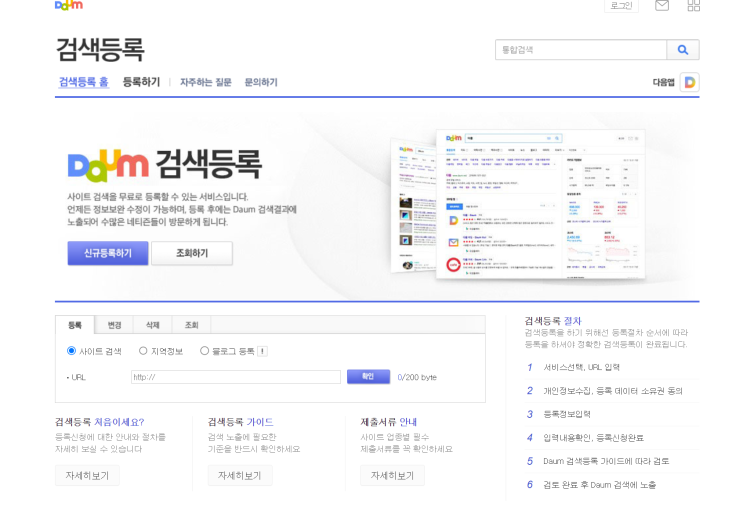Viewport: 743px width, 507px height.
Task: Select the 사이트 검색 radio button
Action: click(x=72, y=351)
